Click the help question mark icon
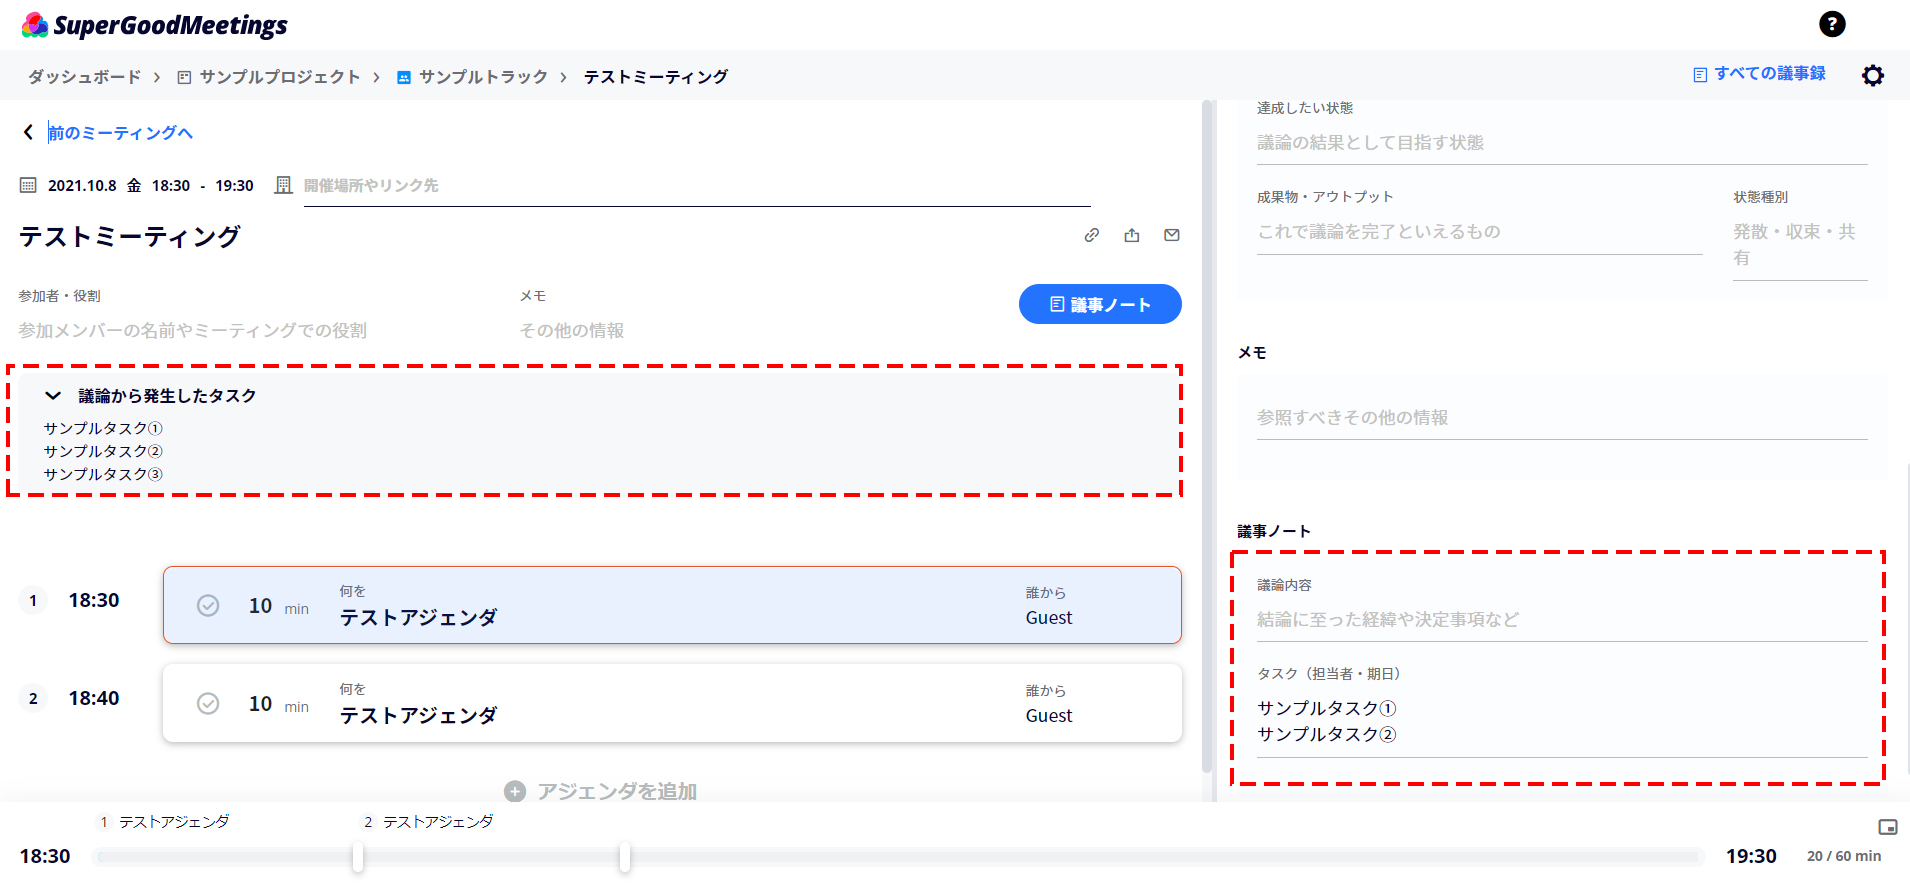Image resolution: width=1910 pixels, height=893 pixels. [x=1832, y=24]
